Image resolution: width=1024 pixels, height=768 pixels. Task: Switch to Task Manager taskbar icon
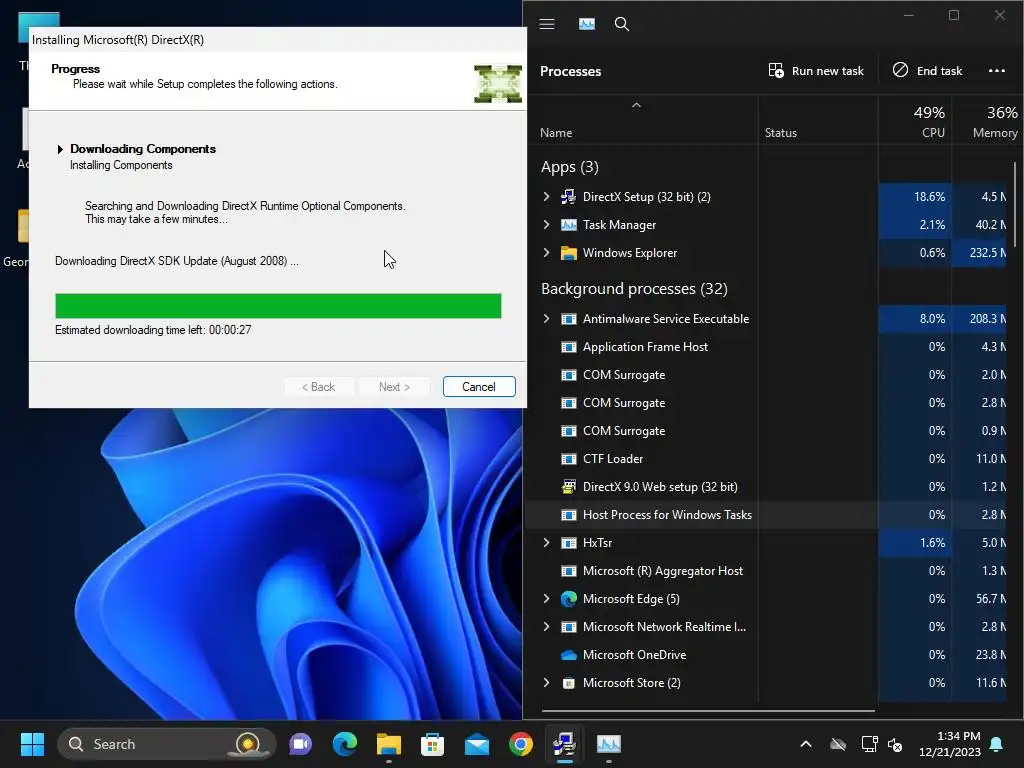click(x=609, y=744)
